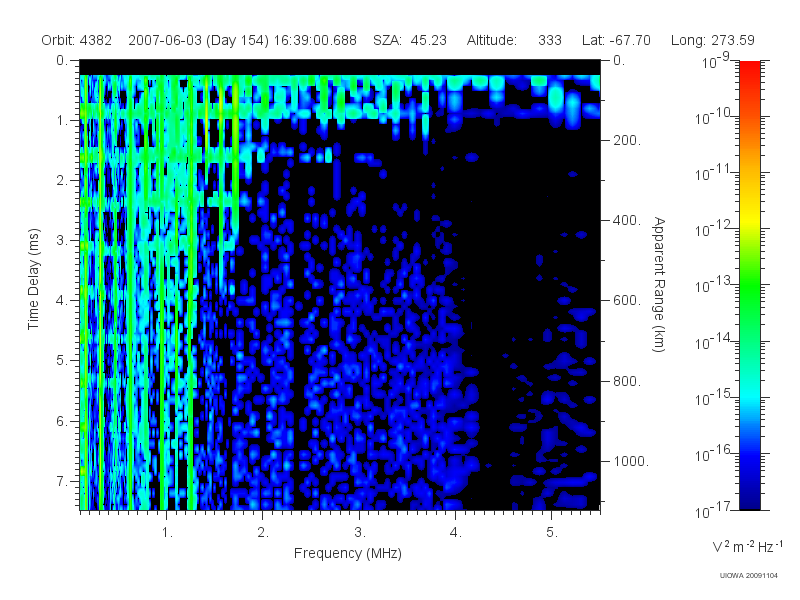
Task: Click the time delay tick '2.' on left axis
Action: [62, 181]
